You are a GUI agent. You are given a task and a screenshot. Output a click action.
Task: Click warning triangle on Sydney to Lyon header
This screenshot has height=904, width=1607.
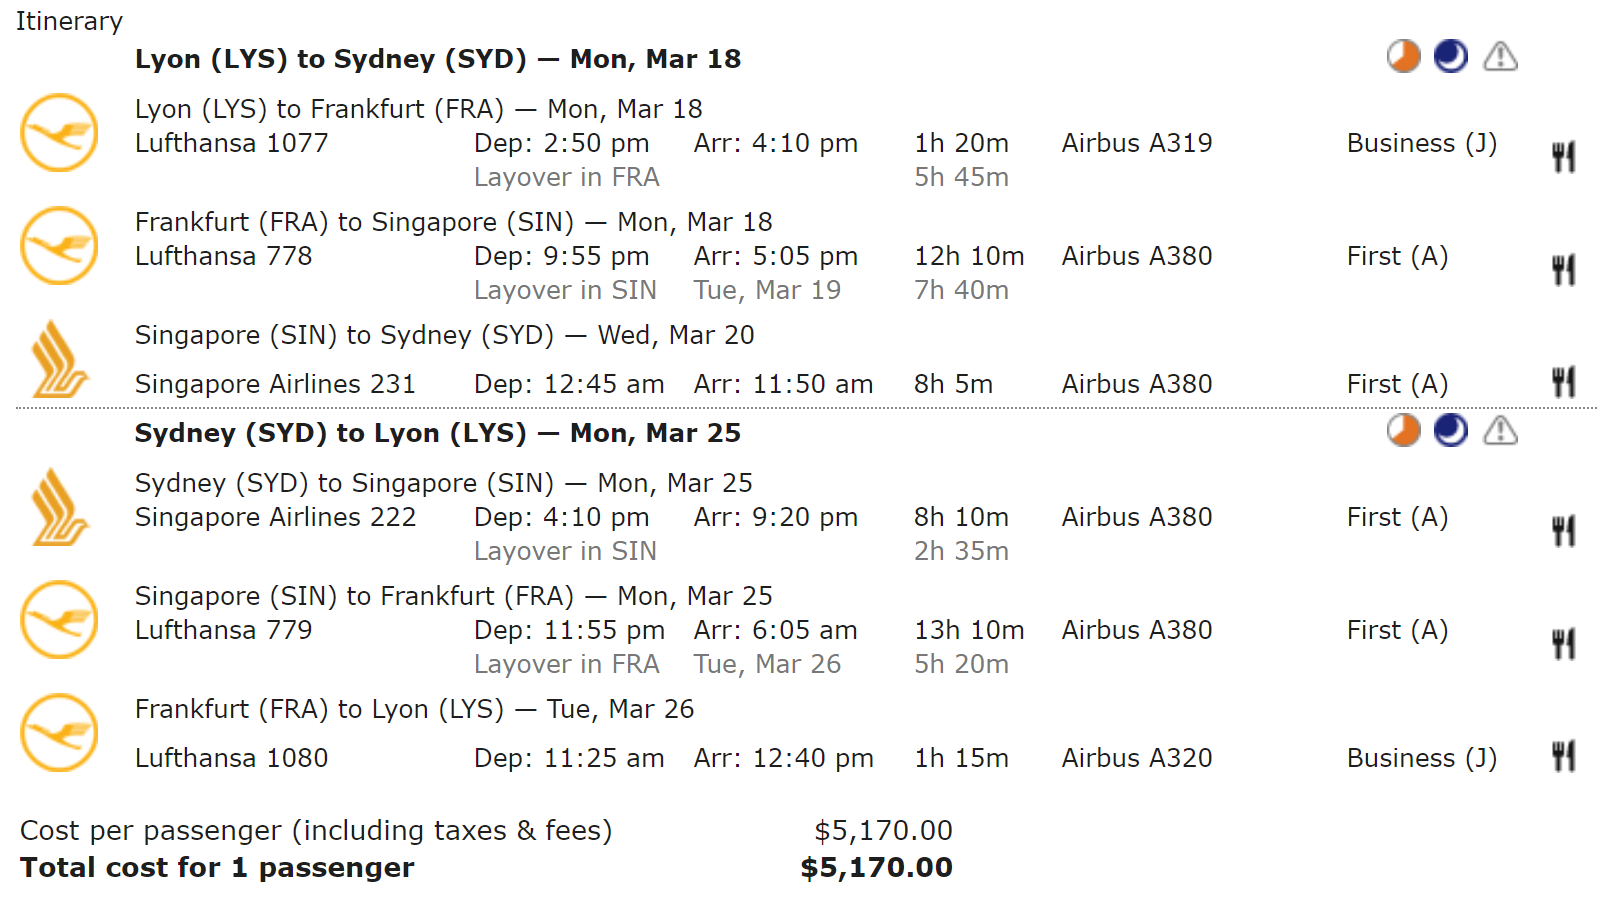pos(1500,431)
